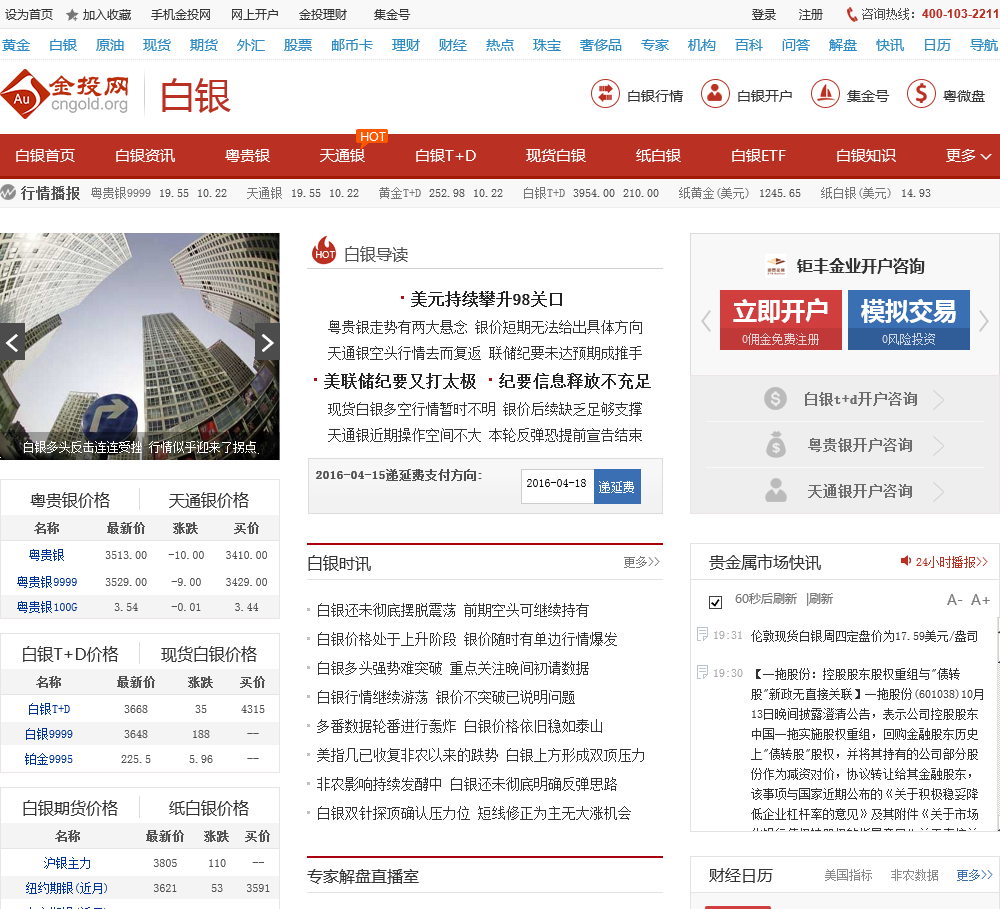Show previous slide in the image carousel

point(12,343)
